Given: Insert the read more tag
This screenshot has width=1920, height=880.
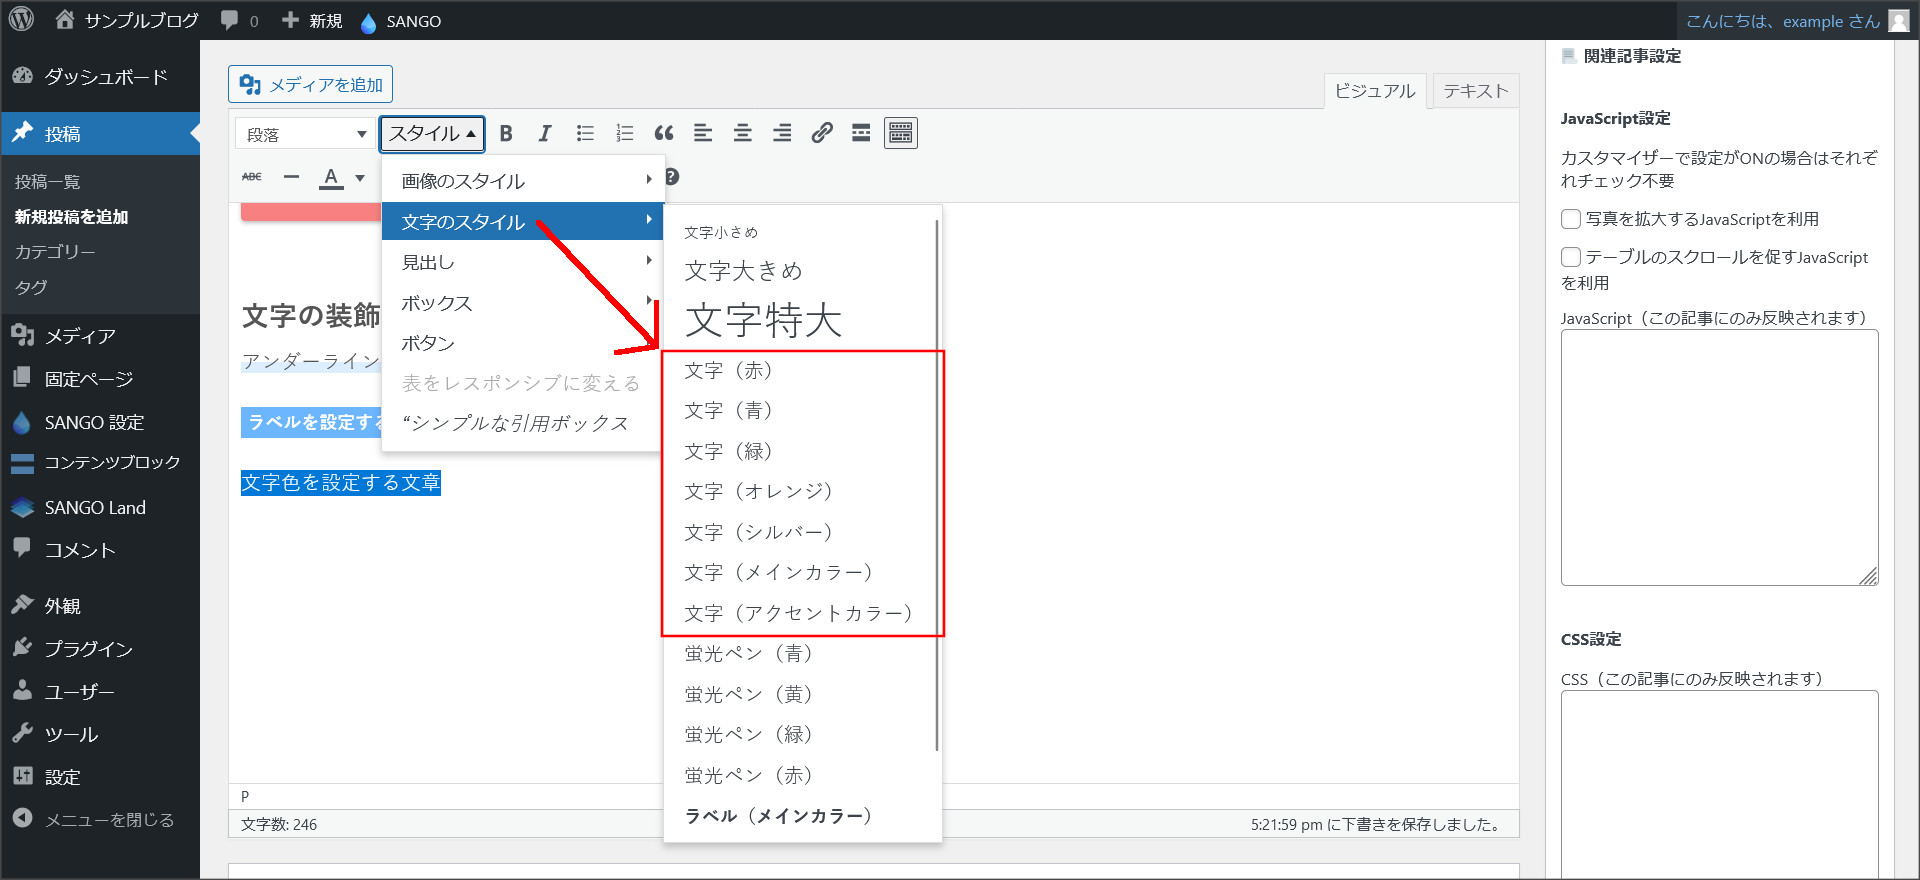Looking at the screenshot, I should click(861, 133).
